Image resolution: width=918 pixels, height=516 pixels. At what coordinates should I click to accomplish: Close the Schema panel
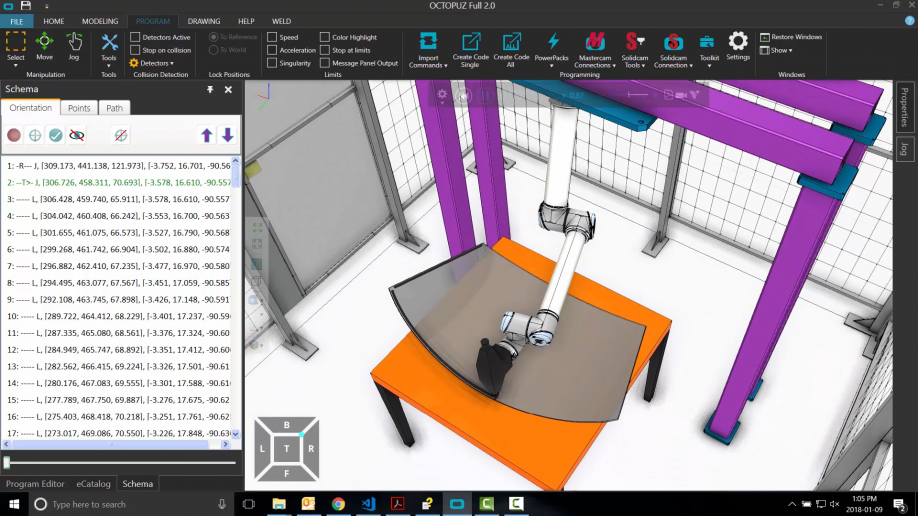(x=228, y=90)
